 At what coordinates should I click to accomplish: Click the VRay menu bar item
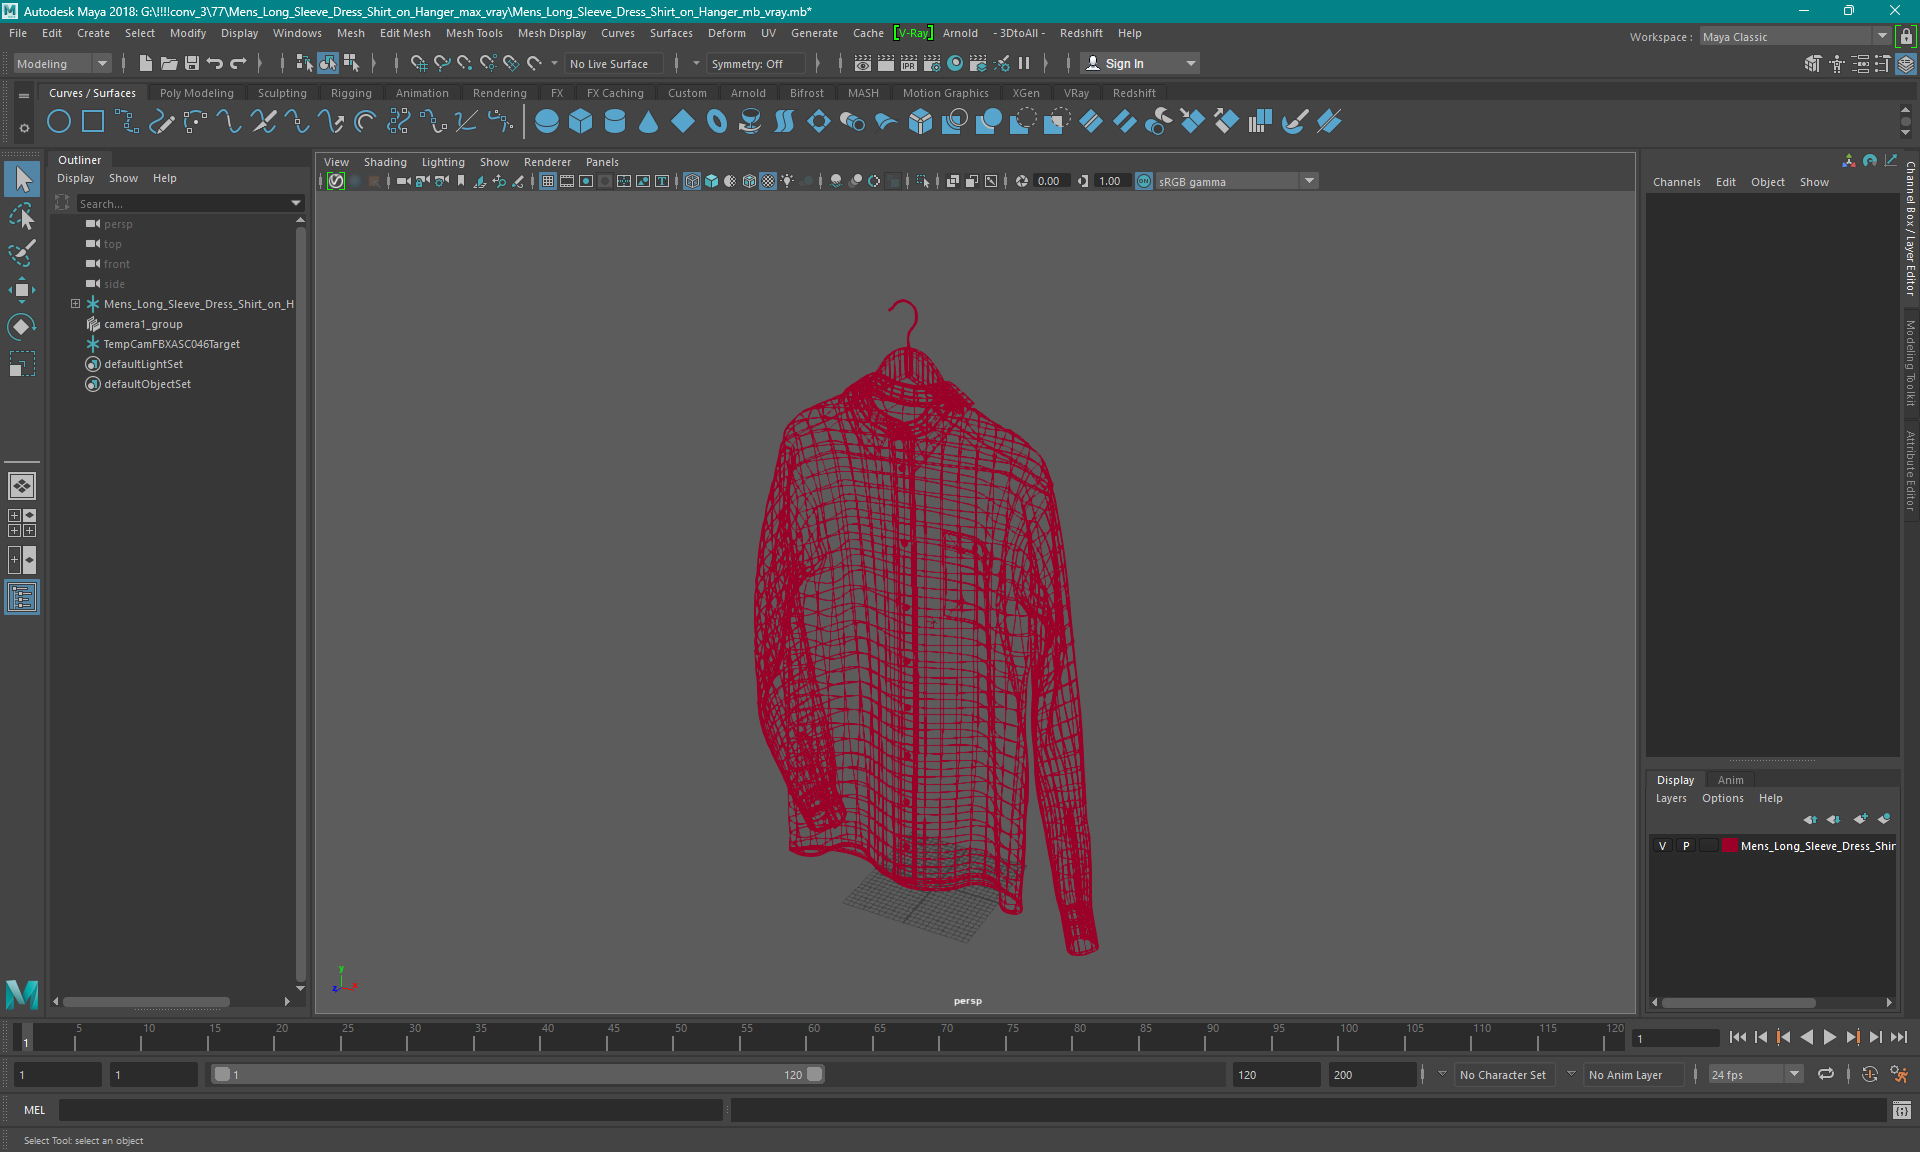point(1077,92)
